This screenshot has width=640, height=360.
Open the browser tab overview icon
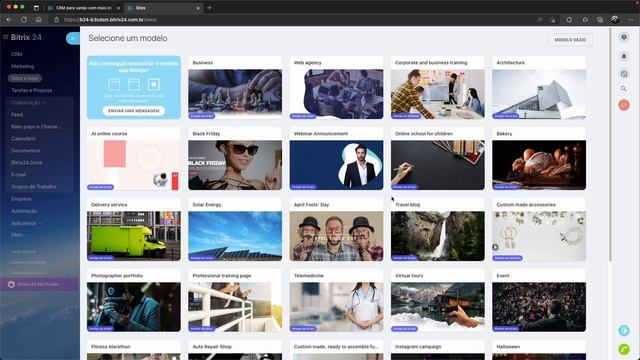[36, 8]
